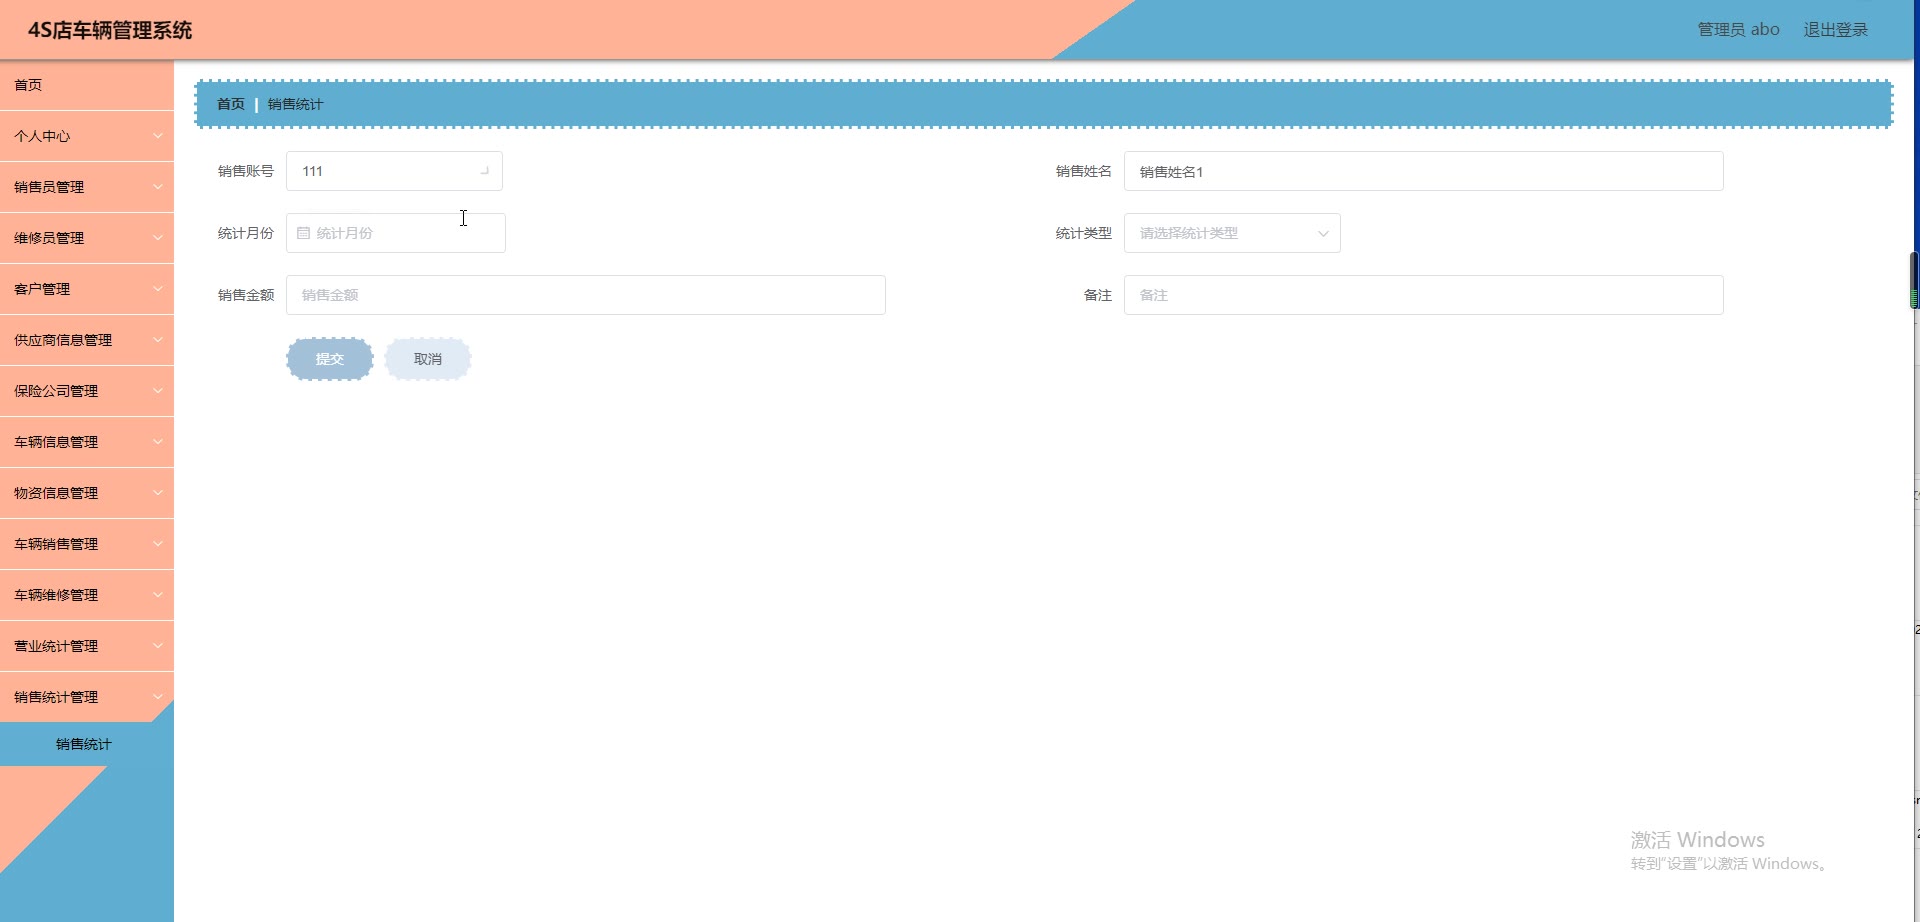Expand the 车辆信息管理 sidebar menu
This screenshot has height=922, width=1920.
click(x=87, y=442)
